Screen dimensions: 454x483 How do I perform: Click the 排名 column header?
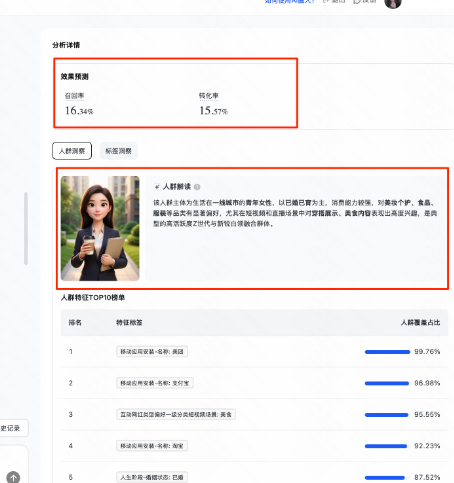click(x=75, y=323)
